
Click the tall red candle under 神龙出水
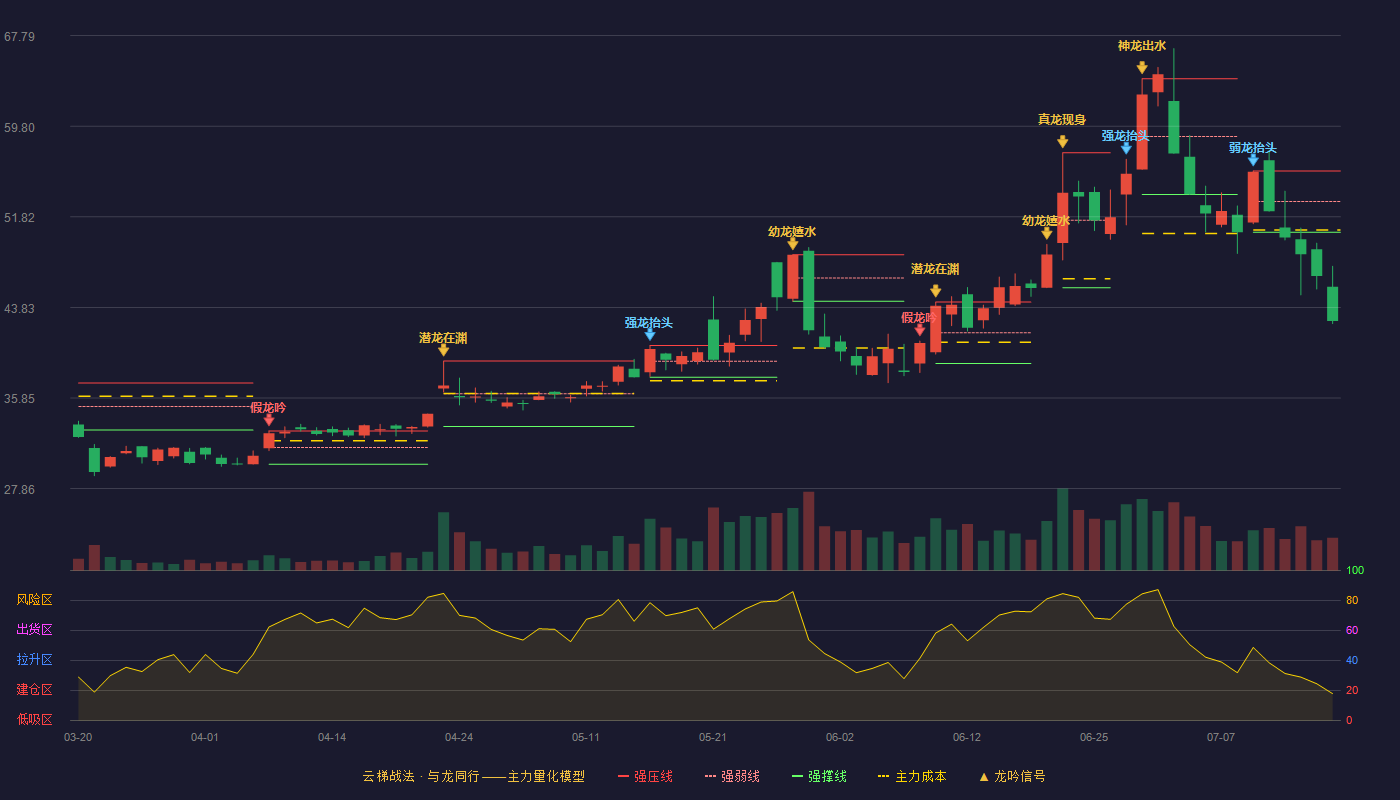1142,132
